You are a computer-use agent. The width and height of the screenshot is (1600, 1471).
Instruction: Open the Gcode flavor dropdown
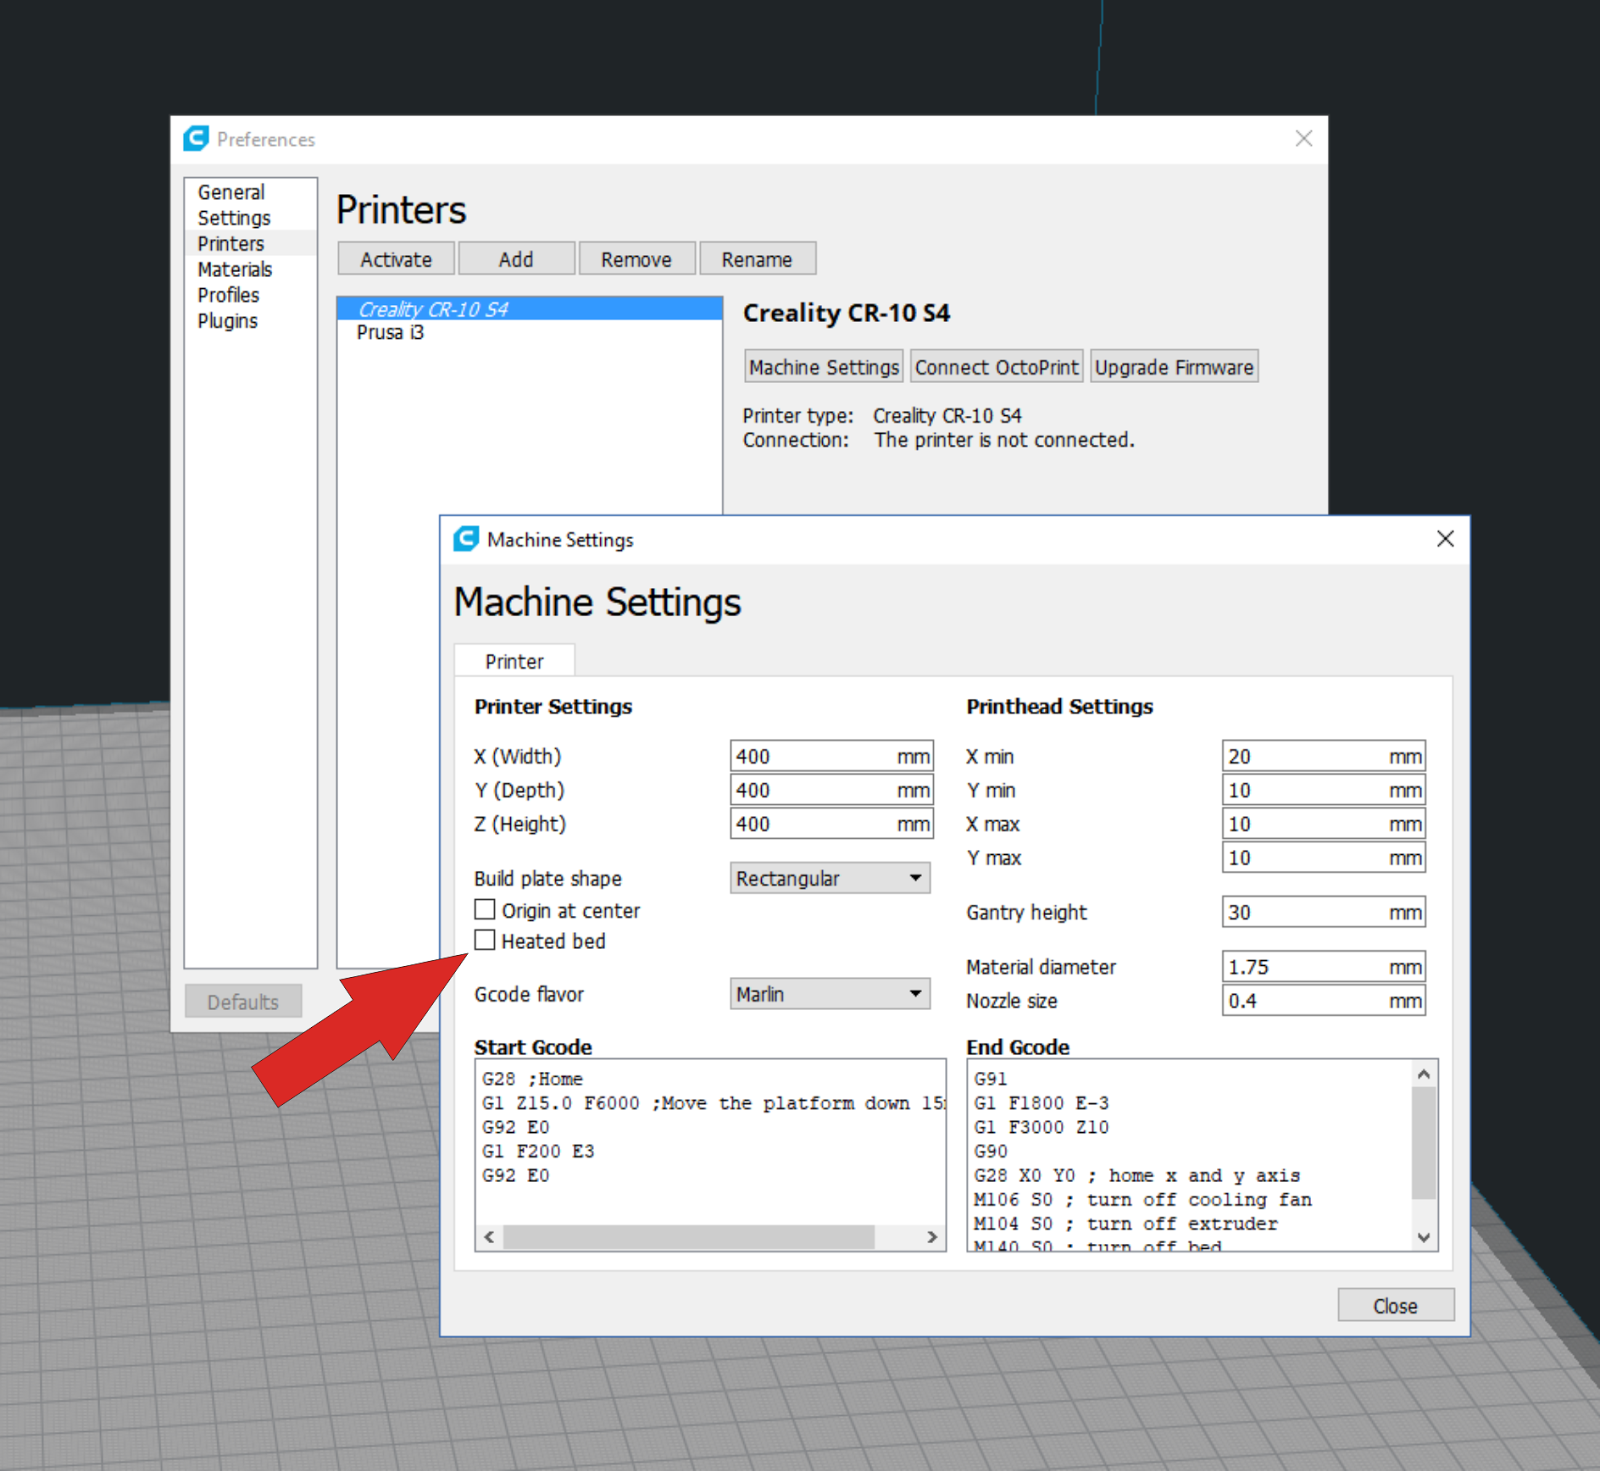[x=830, y=994]
